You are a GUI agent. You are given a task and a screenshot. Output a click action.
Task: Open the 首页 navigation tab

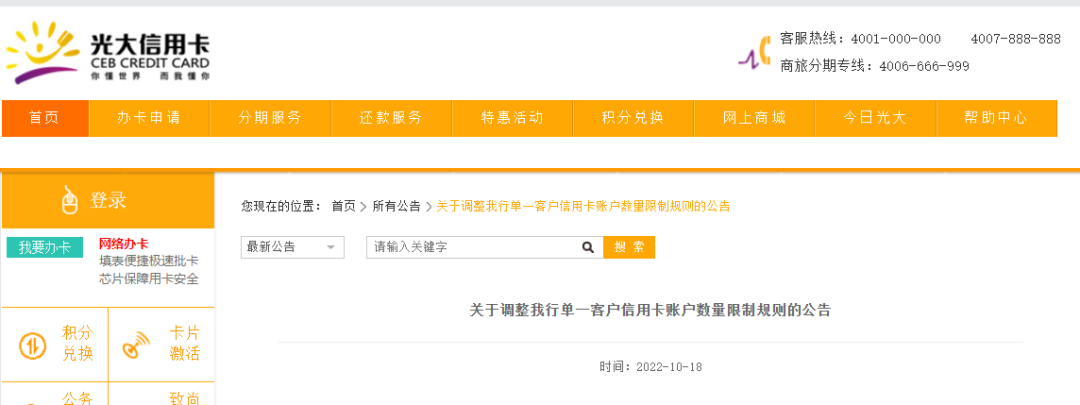point(45,118)
